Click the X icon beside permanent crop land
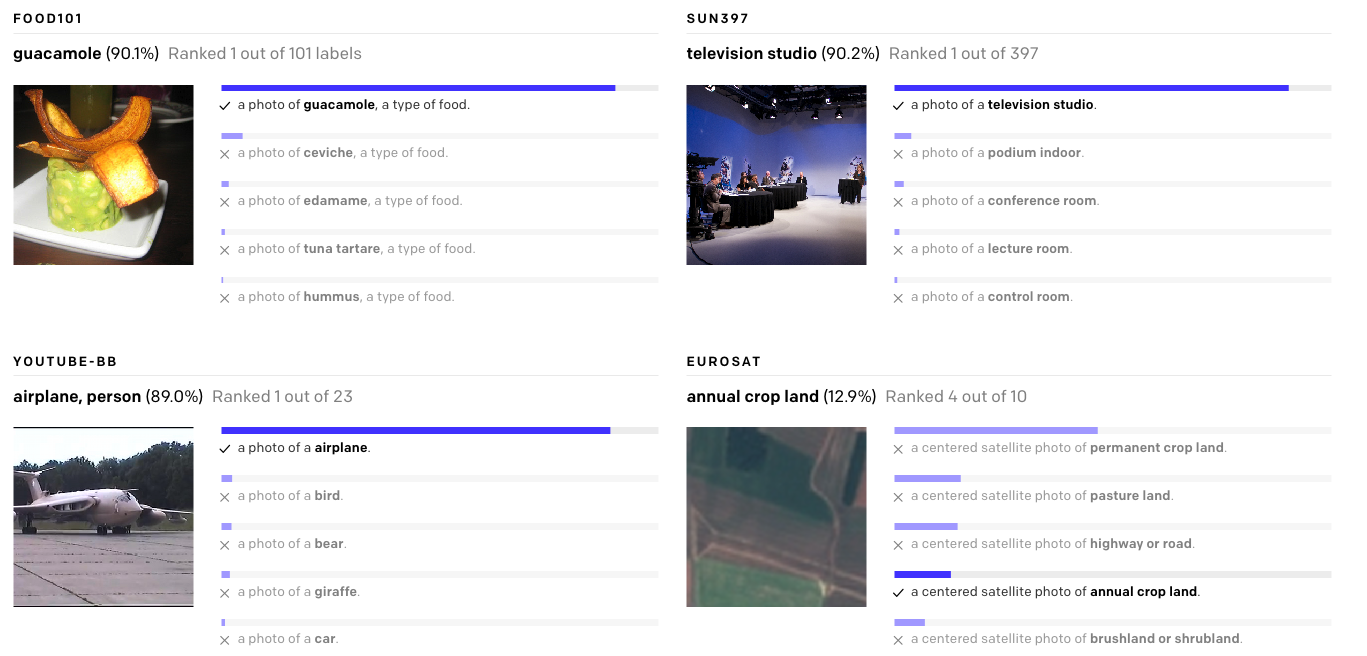This screenshot has width=1367, height=656. tap(898, 449)
